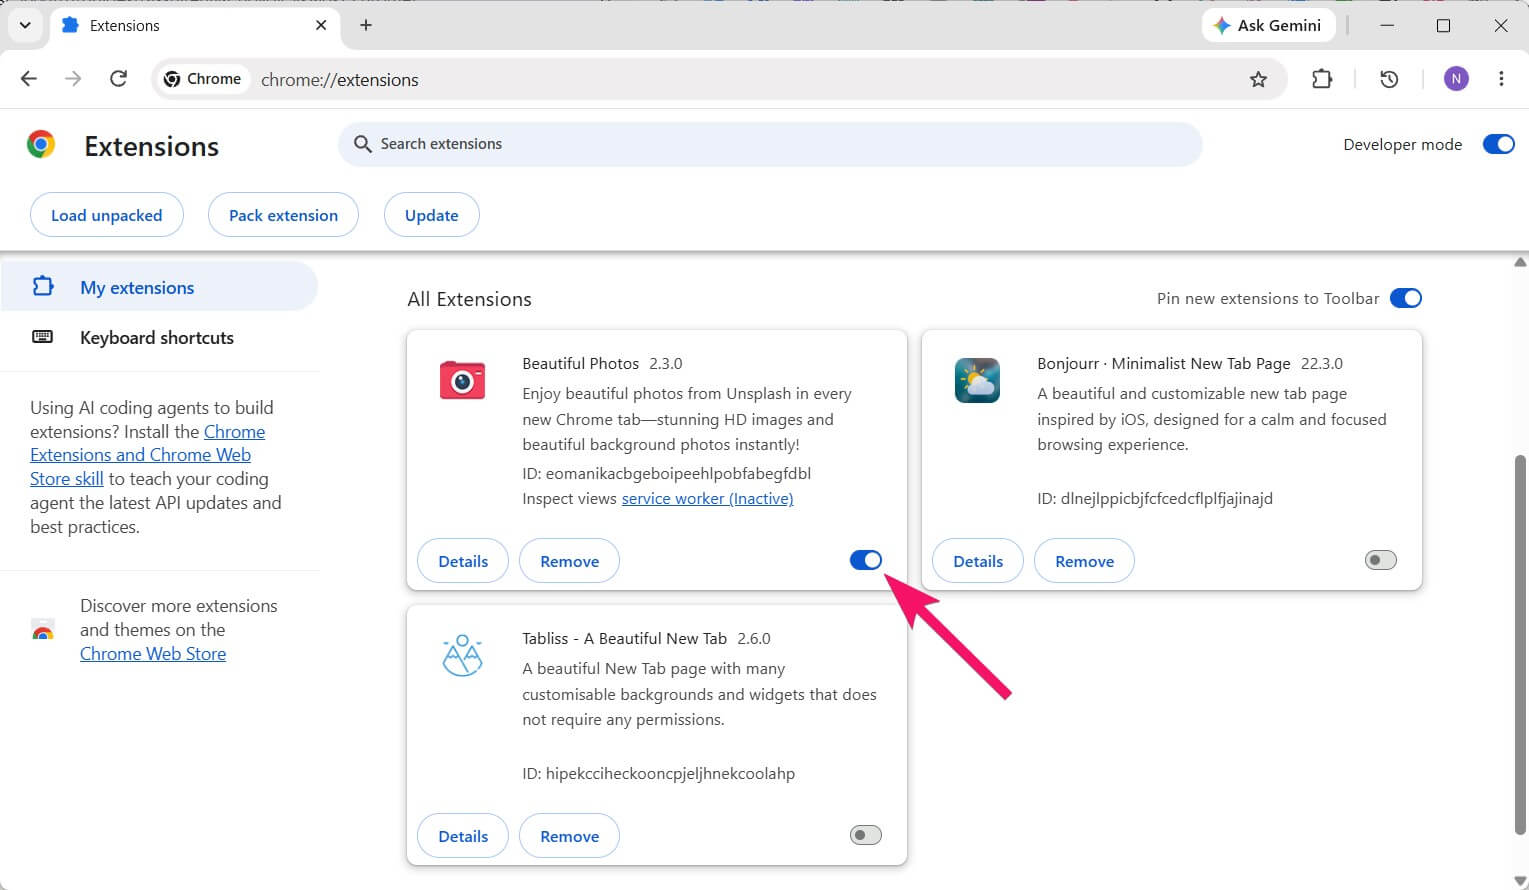1529x890 pixels.
Task: Remove the Tabliss extension
Action: pos(570,836)
